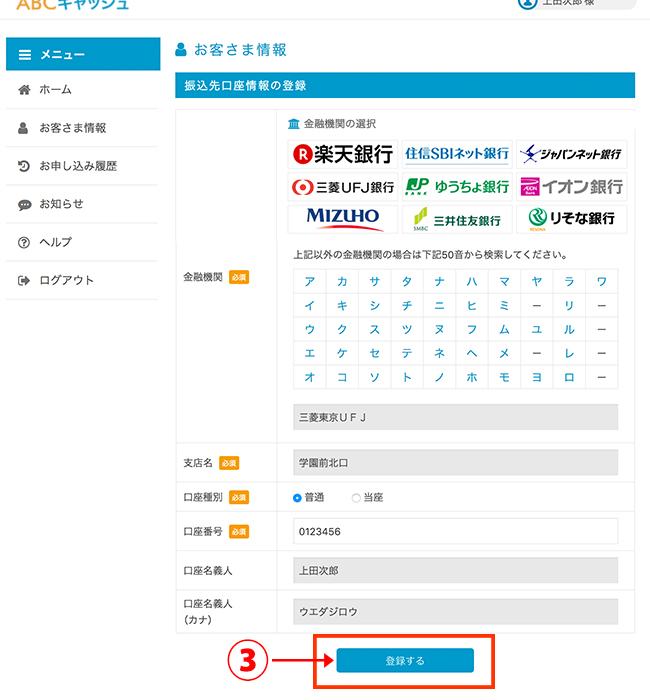Click the 登録する button
The image size is (650, 700).
pyautogui.click(x=405, y=661)
